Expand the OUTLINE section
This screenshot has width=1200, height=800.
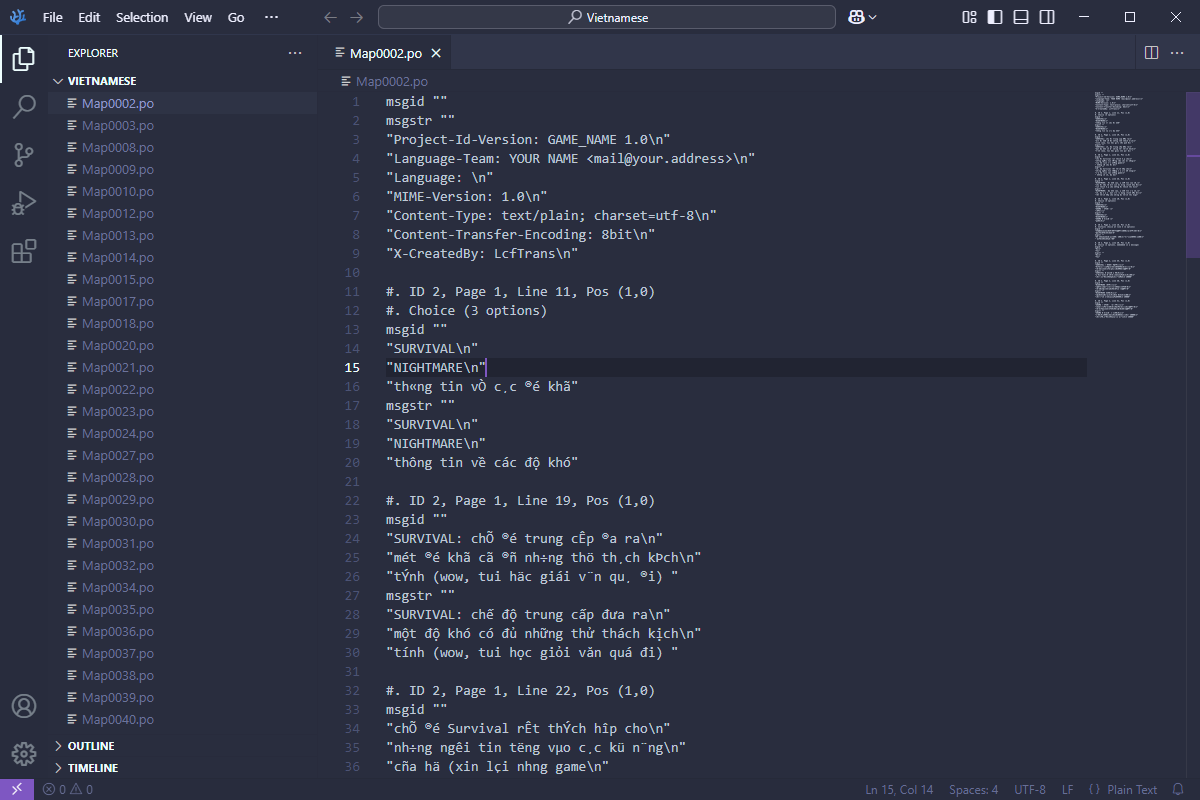pyautogui.click(x=90, y=746)
